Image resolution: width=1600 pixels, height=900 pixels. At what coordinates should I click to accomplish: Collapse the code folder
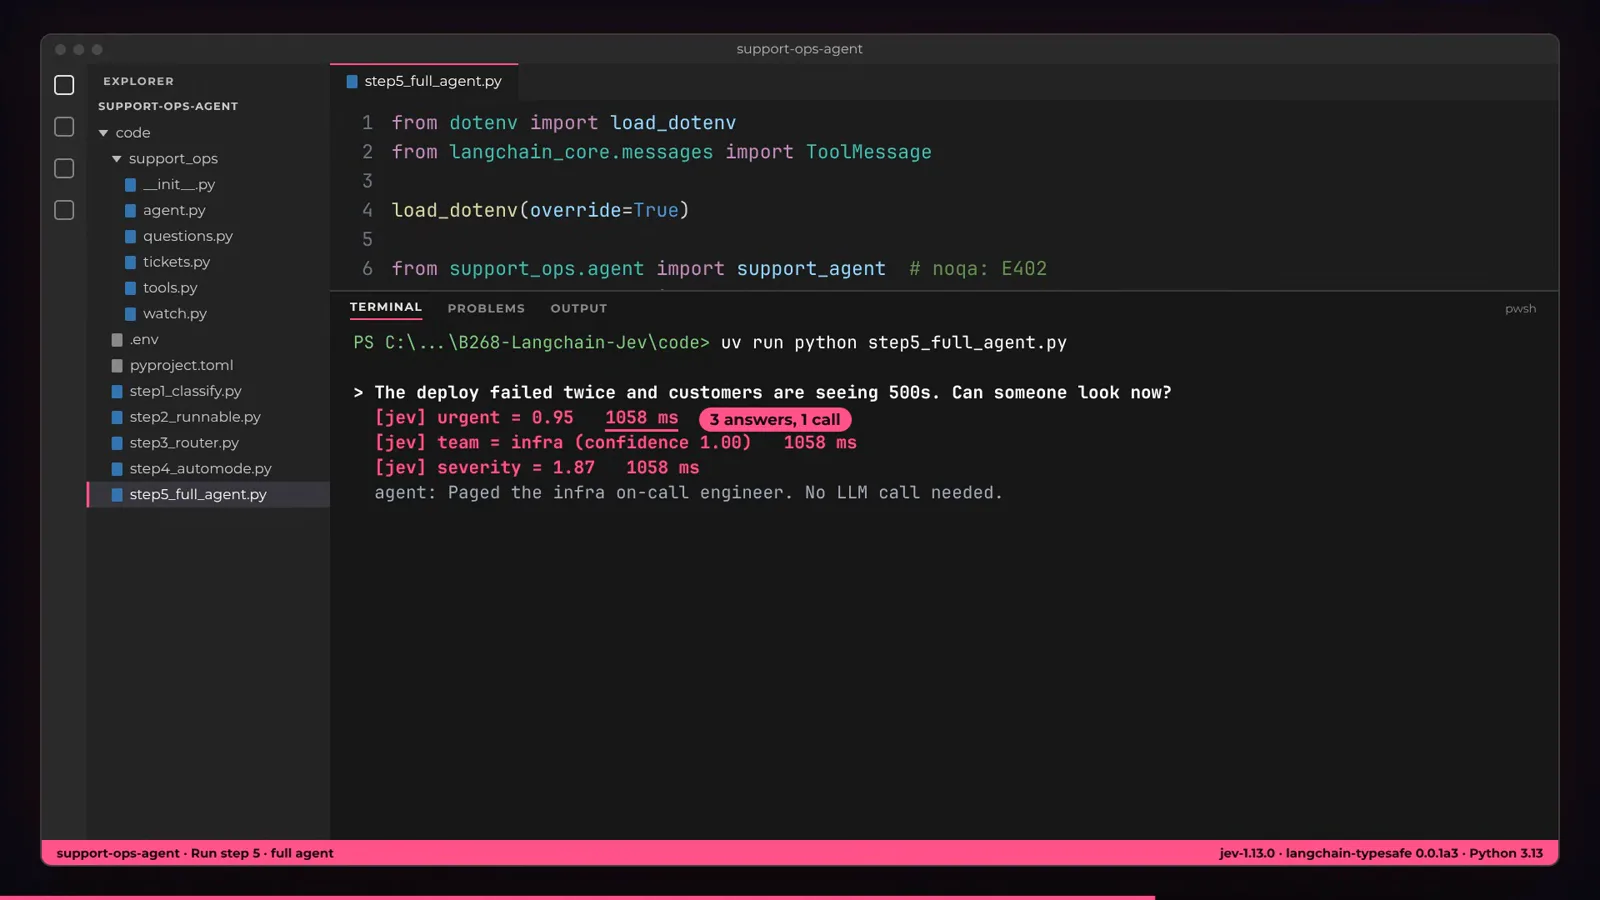pyautogui.click(x=103, y=133)
